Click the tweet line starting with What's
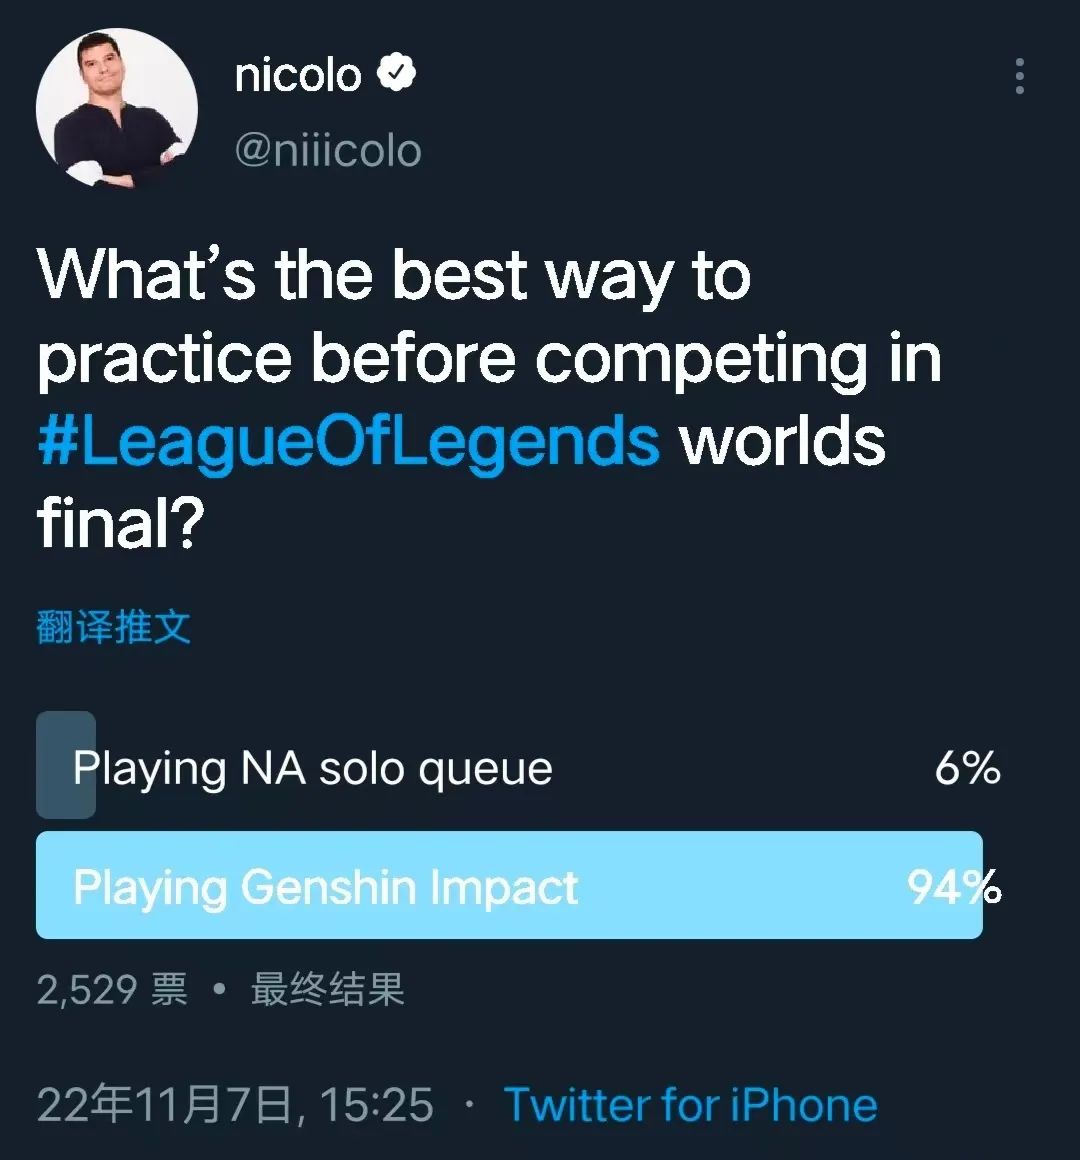This screenshot has width=1080, height=1160. [393, 275]
